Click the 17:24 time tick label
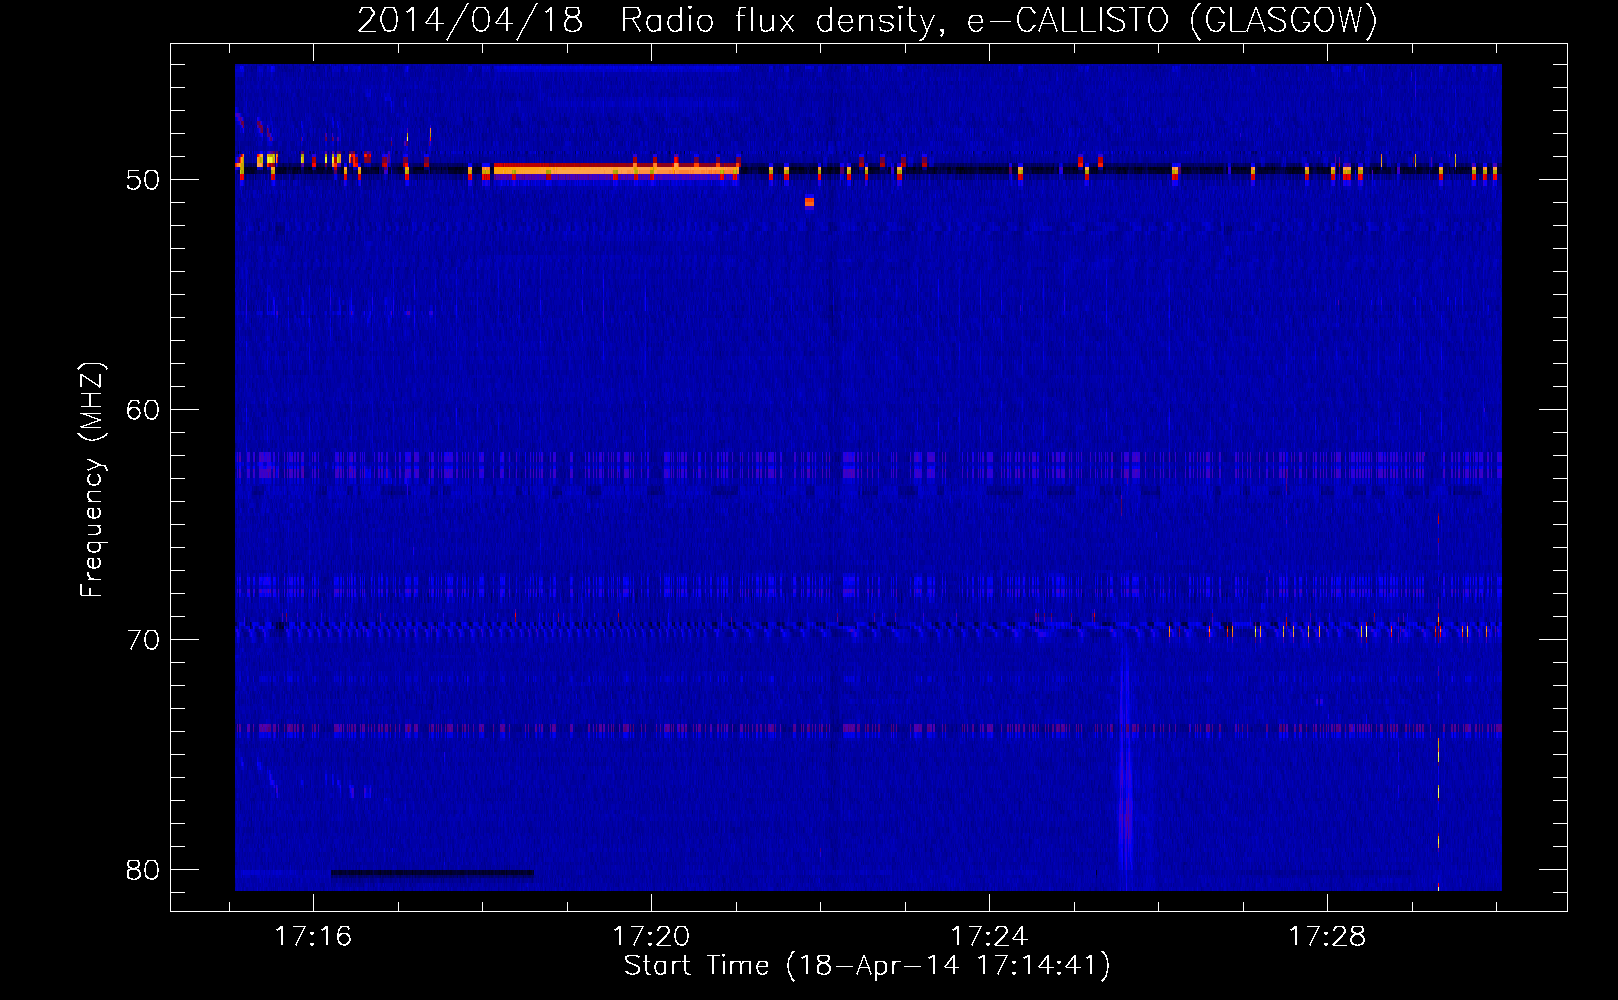Viewport: 1618px width, 1000px height. coord(989,937)
